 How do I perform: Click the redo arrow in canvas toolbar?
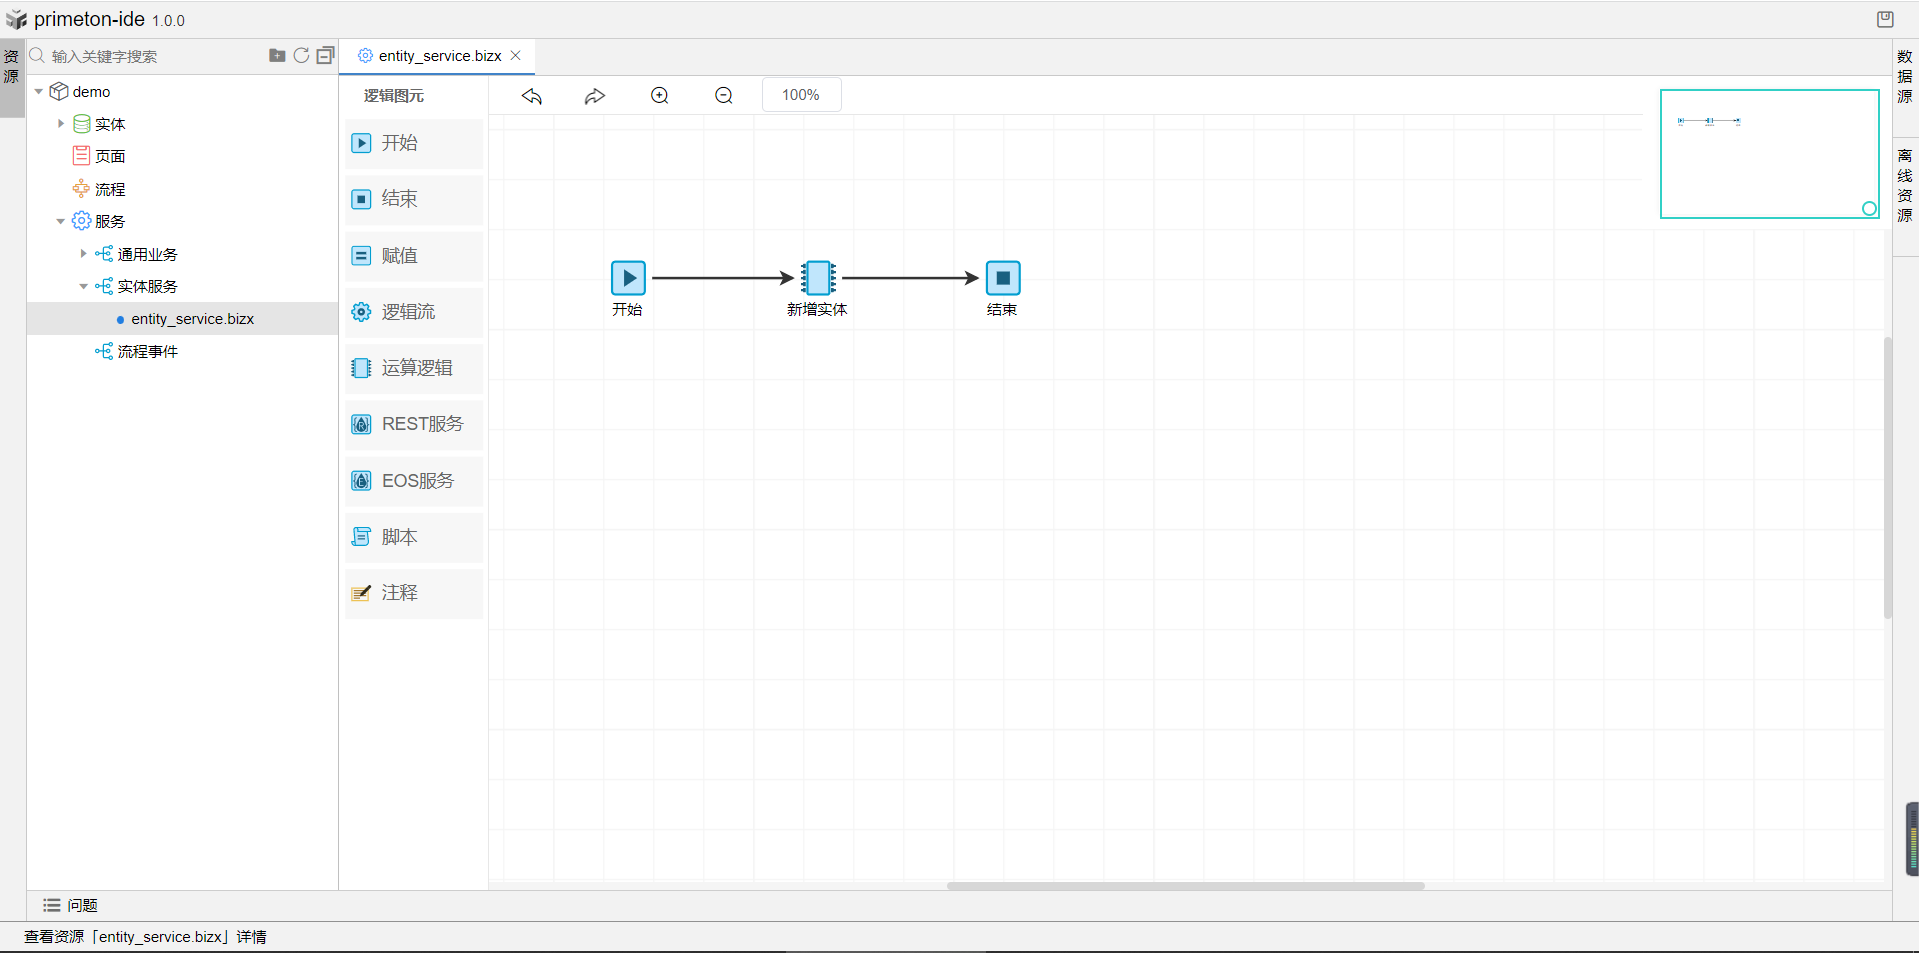595,96
